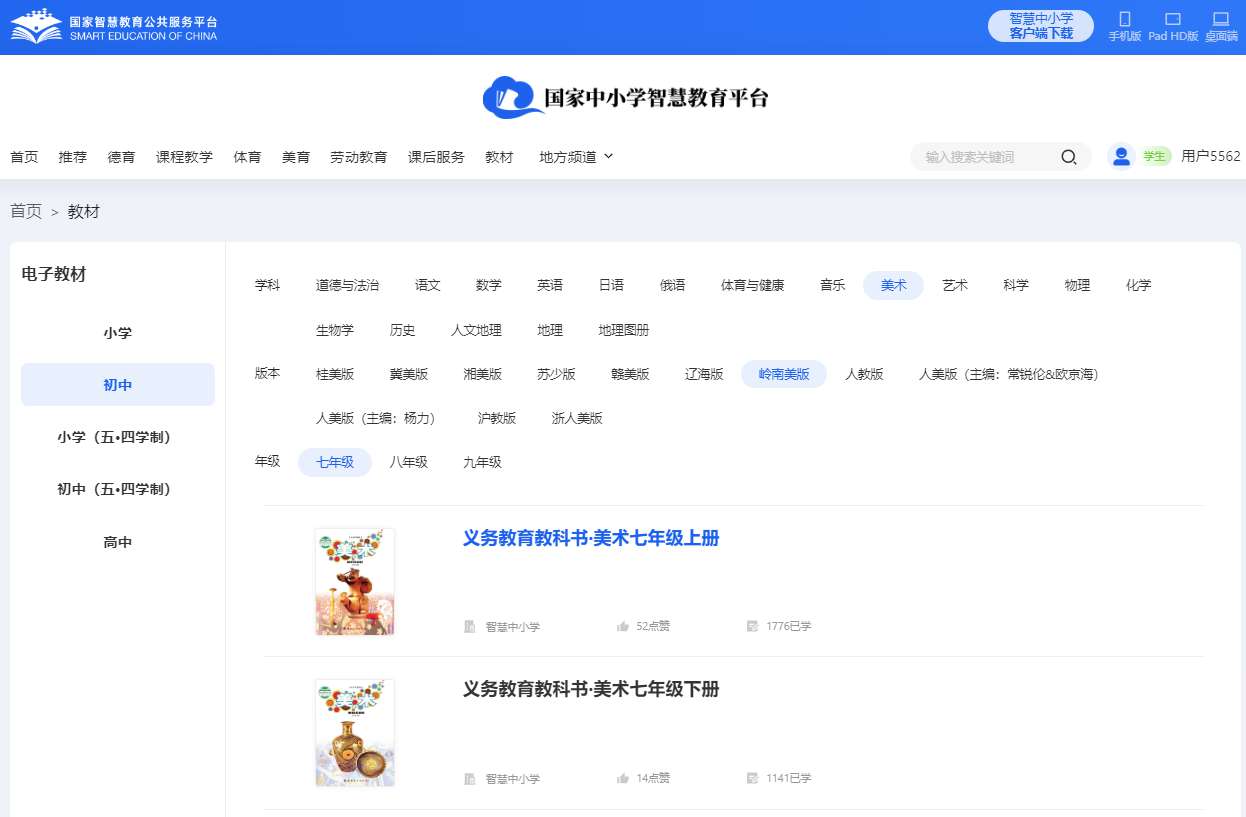Open the 义务教育教科书·美术七年级上册 title link

click(591, 538)
